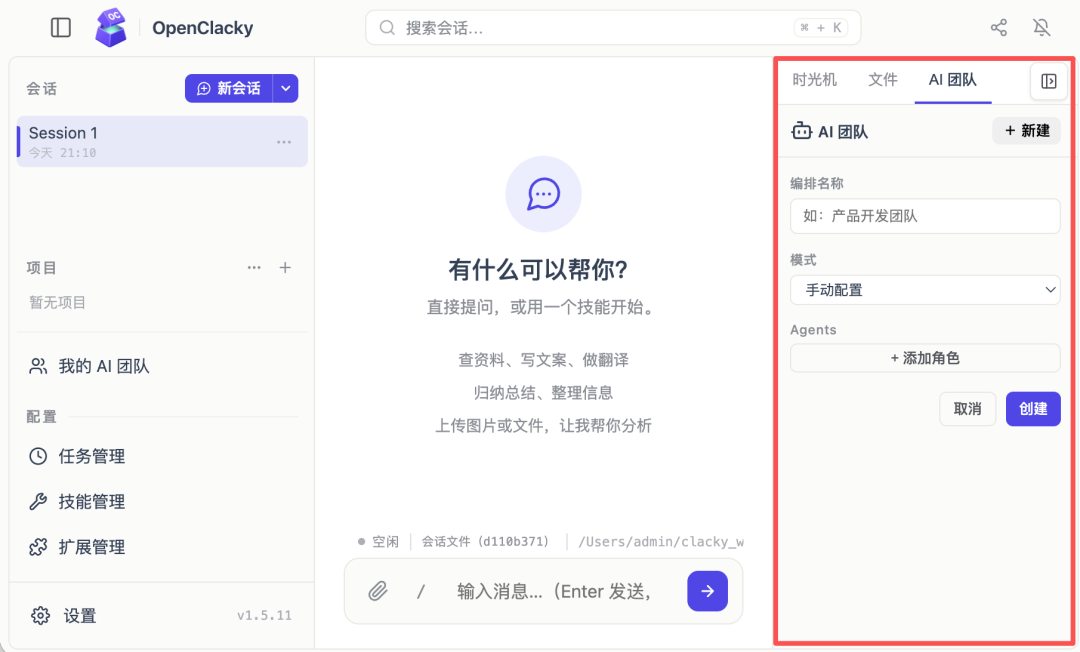Click the chat bubble icon in the center
Image resolution: width=1080 pixels, height=652 pixels.
(x=543, y=194)
